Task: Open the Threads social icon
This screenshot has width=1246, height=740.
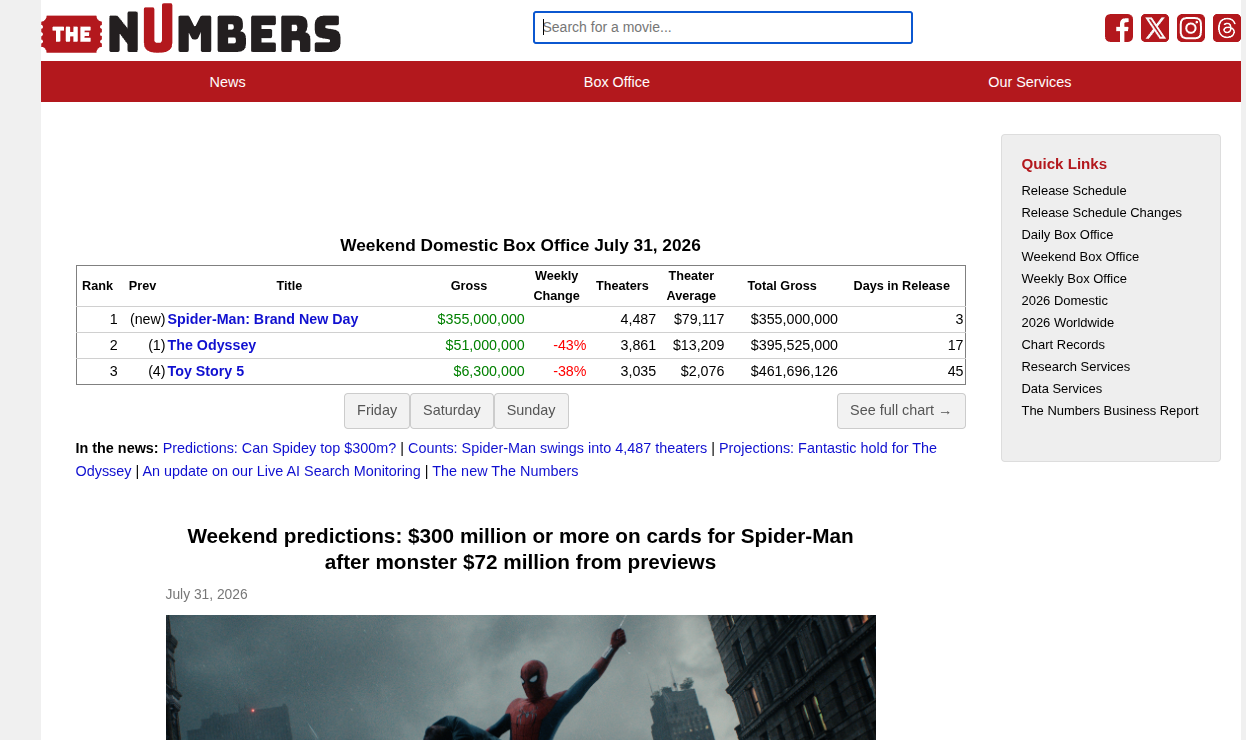Action: point(1227,28)
